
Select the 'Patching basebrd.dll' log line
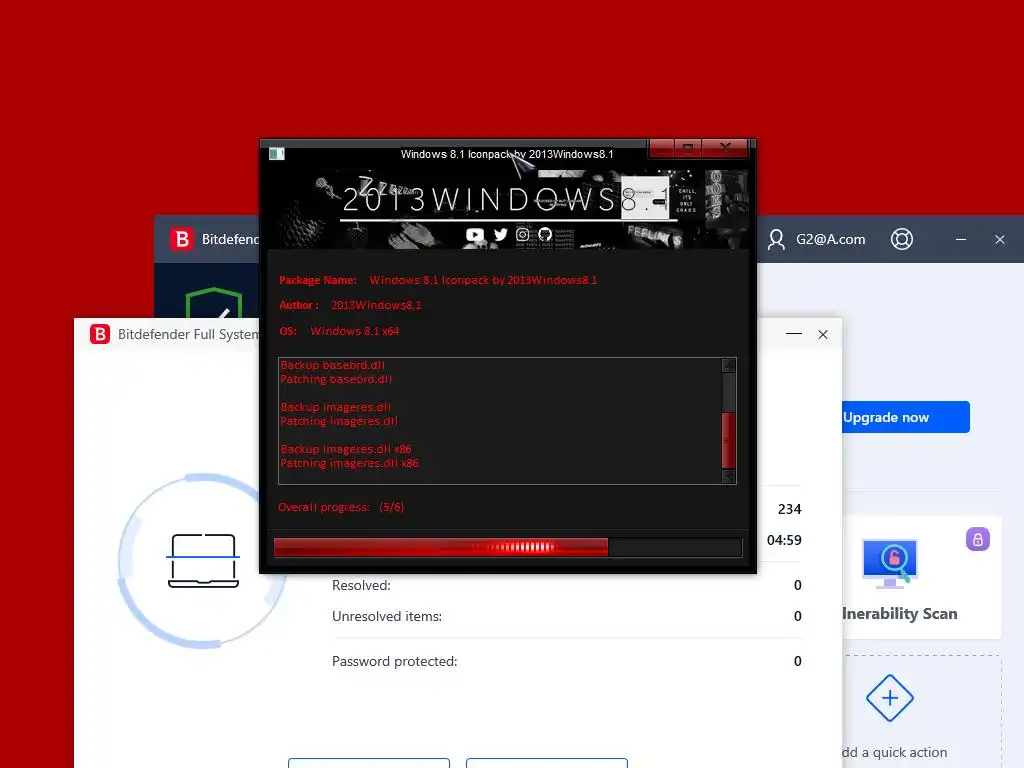click(336, 379)
